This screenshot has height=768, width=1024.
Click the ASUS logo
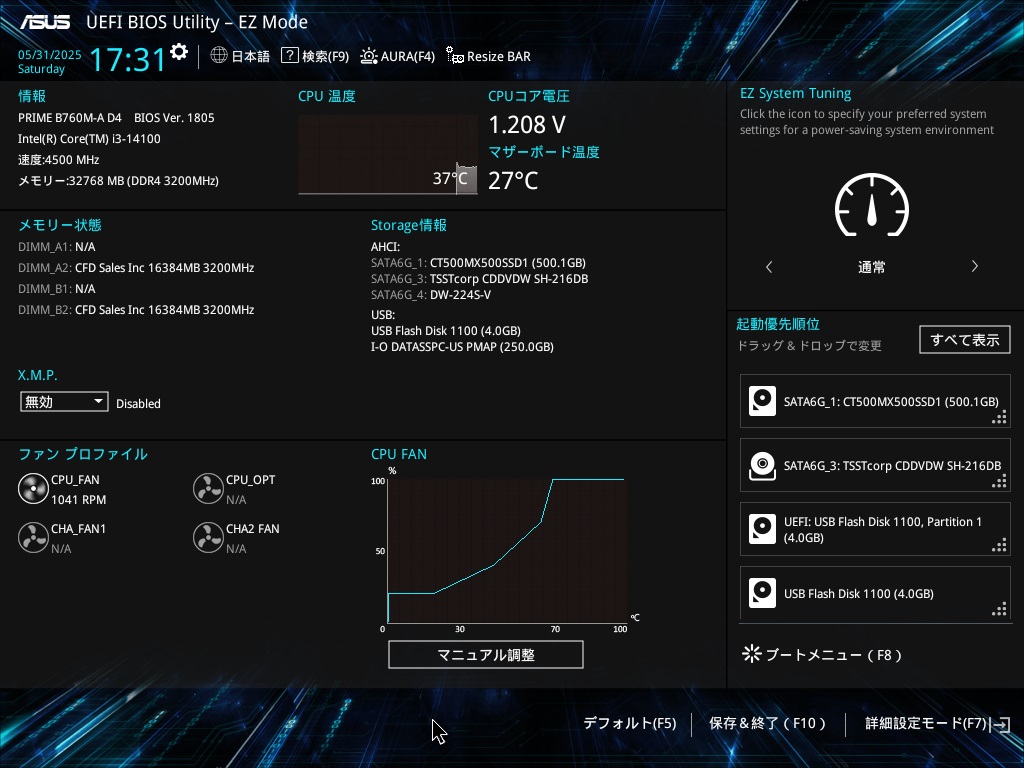(x=44, y=22)
